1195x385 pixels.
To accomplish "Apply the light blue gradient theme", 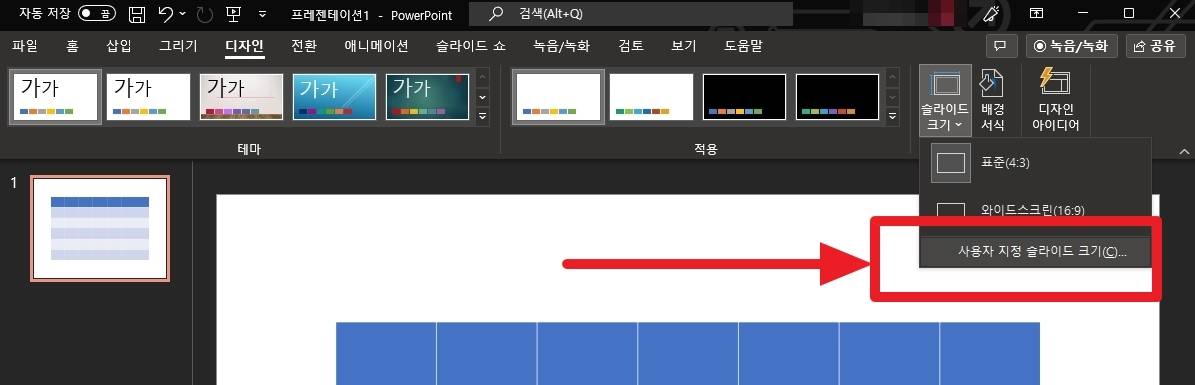I will click(334, 97).
